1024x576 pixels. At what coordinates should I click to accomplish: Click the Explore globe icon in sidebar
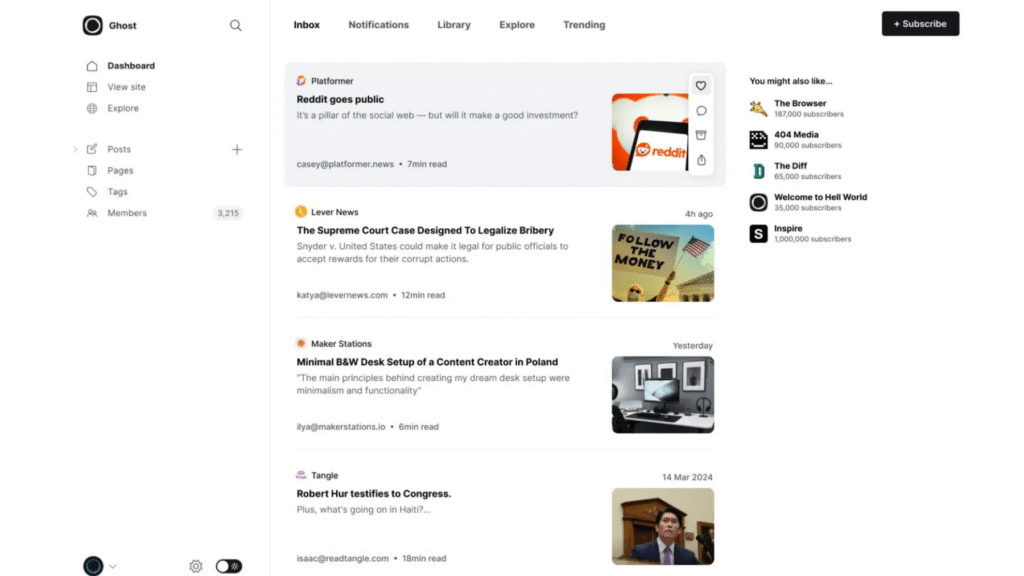pyautogui.click(x=92, y=108)
